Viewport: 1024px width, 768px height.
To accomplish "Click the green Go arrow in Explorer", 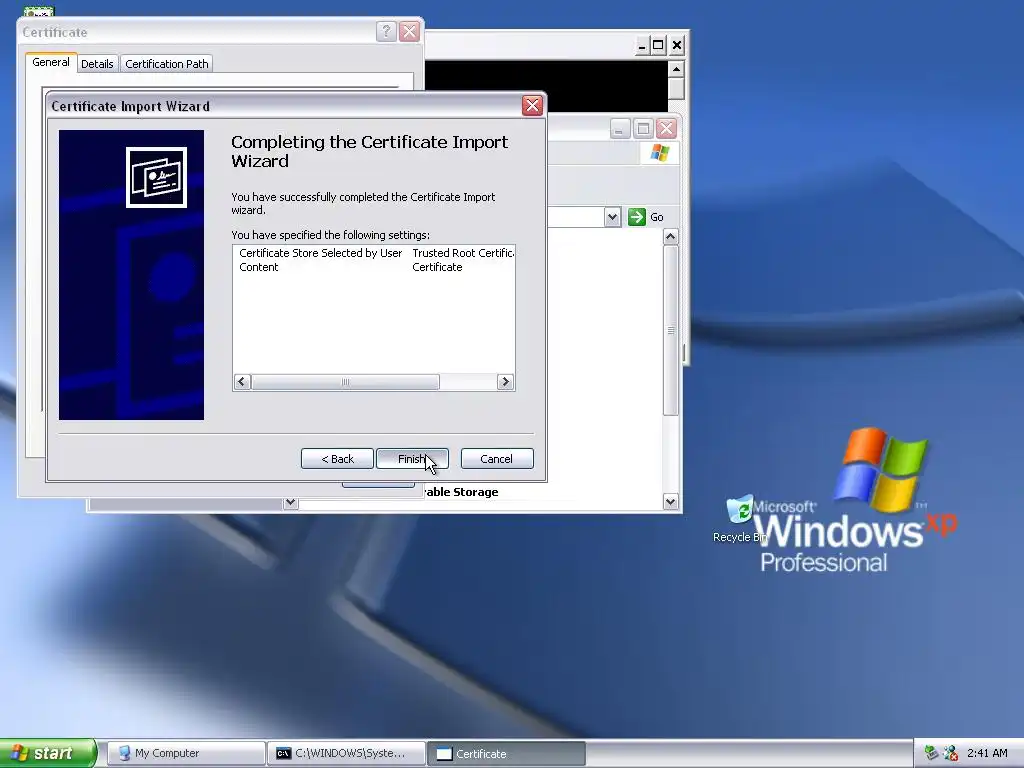I will 637,217.
